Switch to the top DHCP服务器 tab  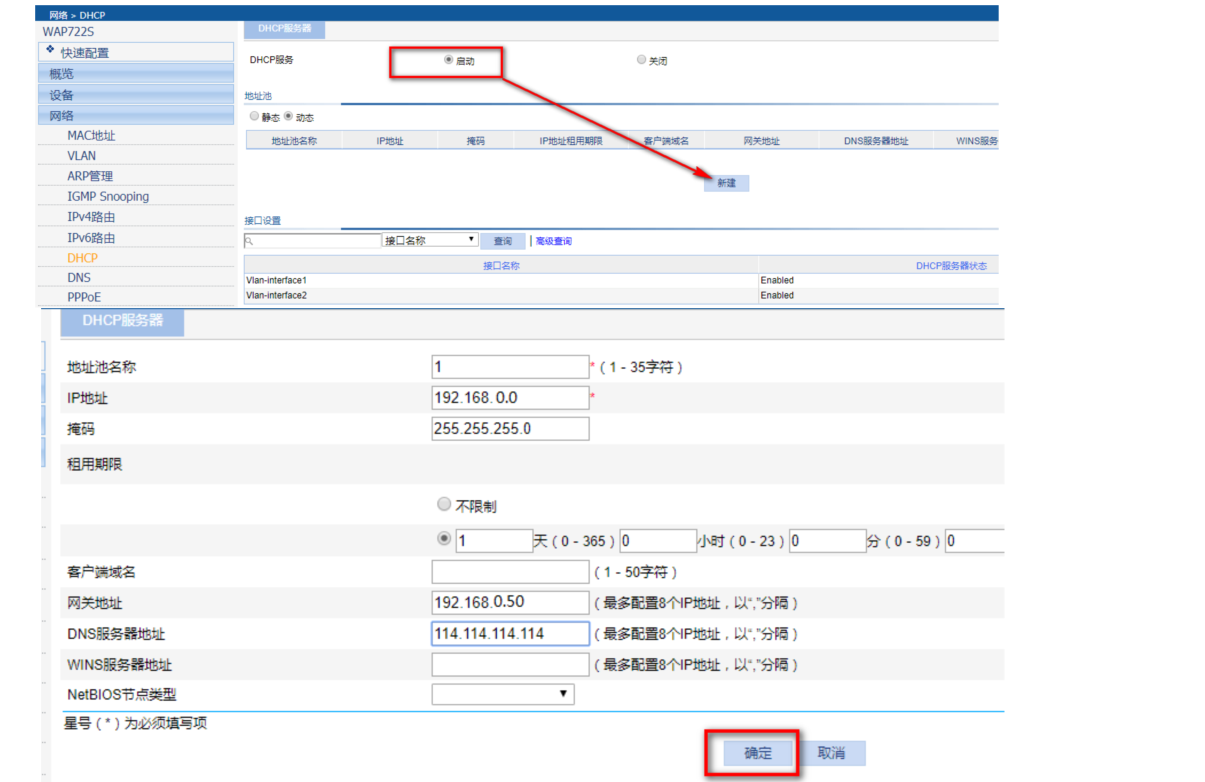click(284, 28)
